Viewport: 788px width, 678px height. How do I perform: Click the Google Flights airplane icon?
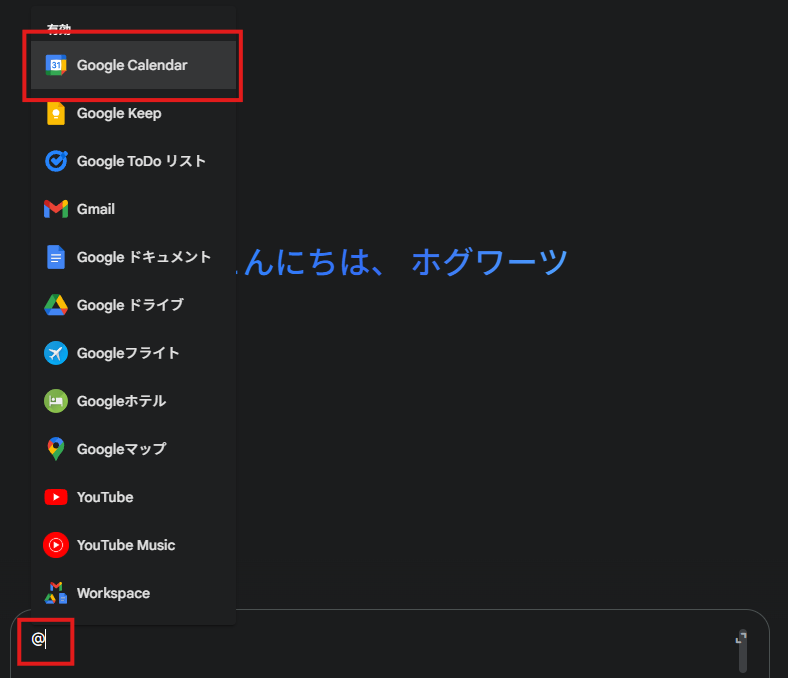(x=56, y=353)
